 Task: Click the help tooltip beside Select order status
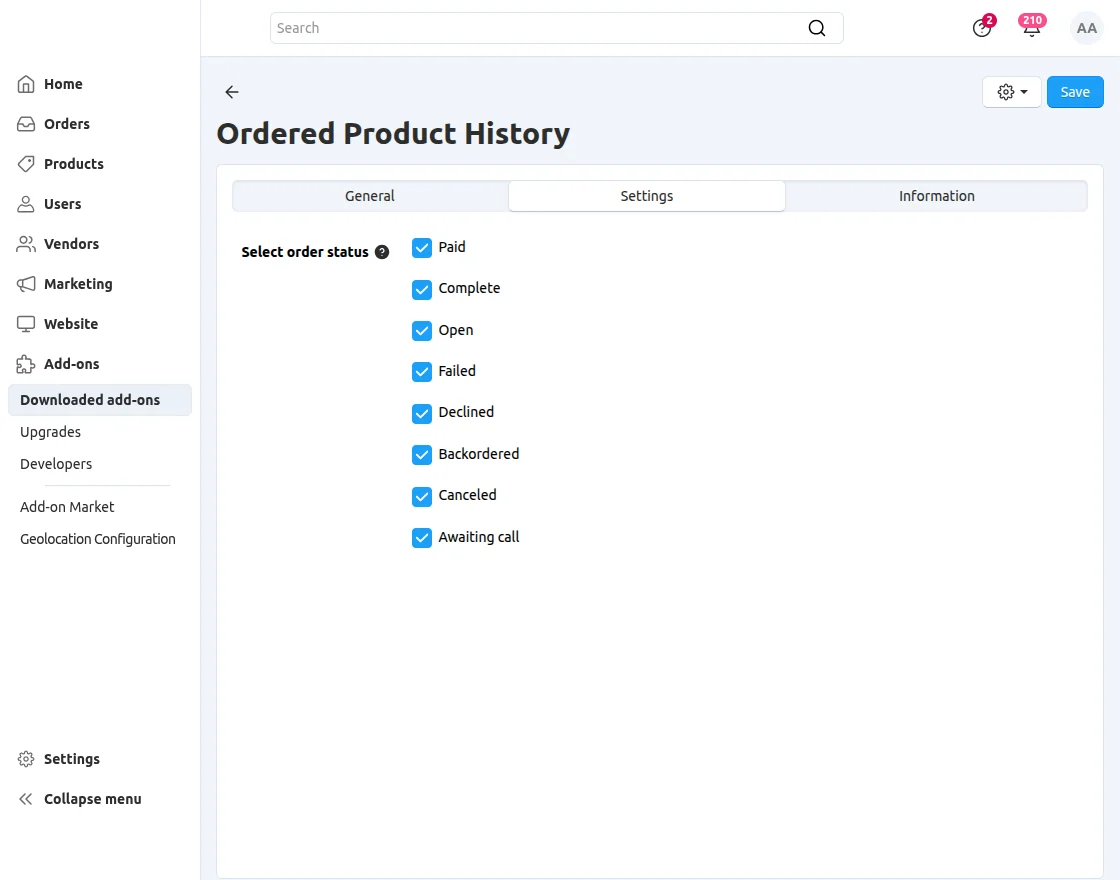[382, 252]
